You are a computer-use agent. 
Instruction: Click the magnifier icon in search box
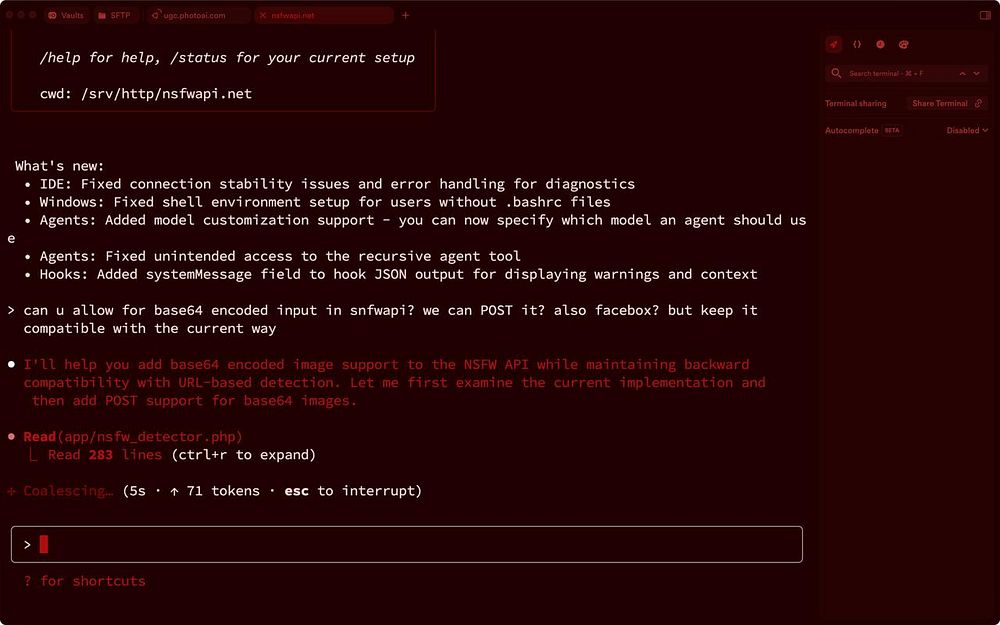click(837, 74)
